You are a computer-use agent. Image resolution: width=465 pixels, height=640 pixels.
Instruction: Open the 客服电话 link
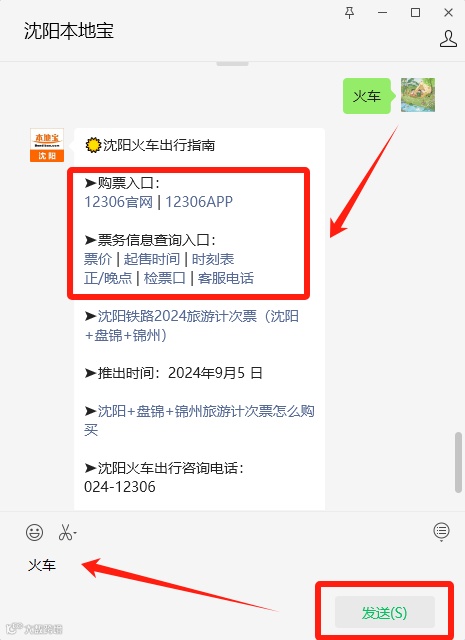(x=226, y=278)
